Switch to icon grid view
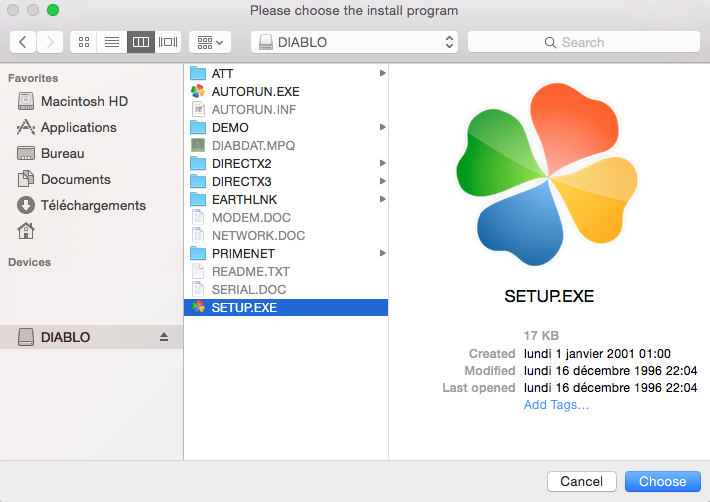 pos(84,42)
